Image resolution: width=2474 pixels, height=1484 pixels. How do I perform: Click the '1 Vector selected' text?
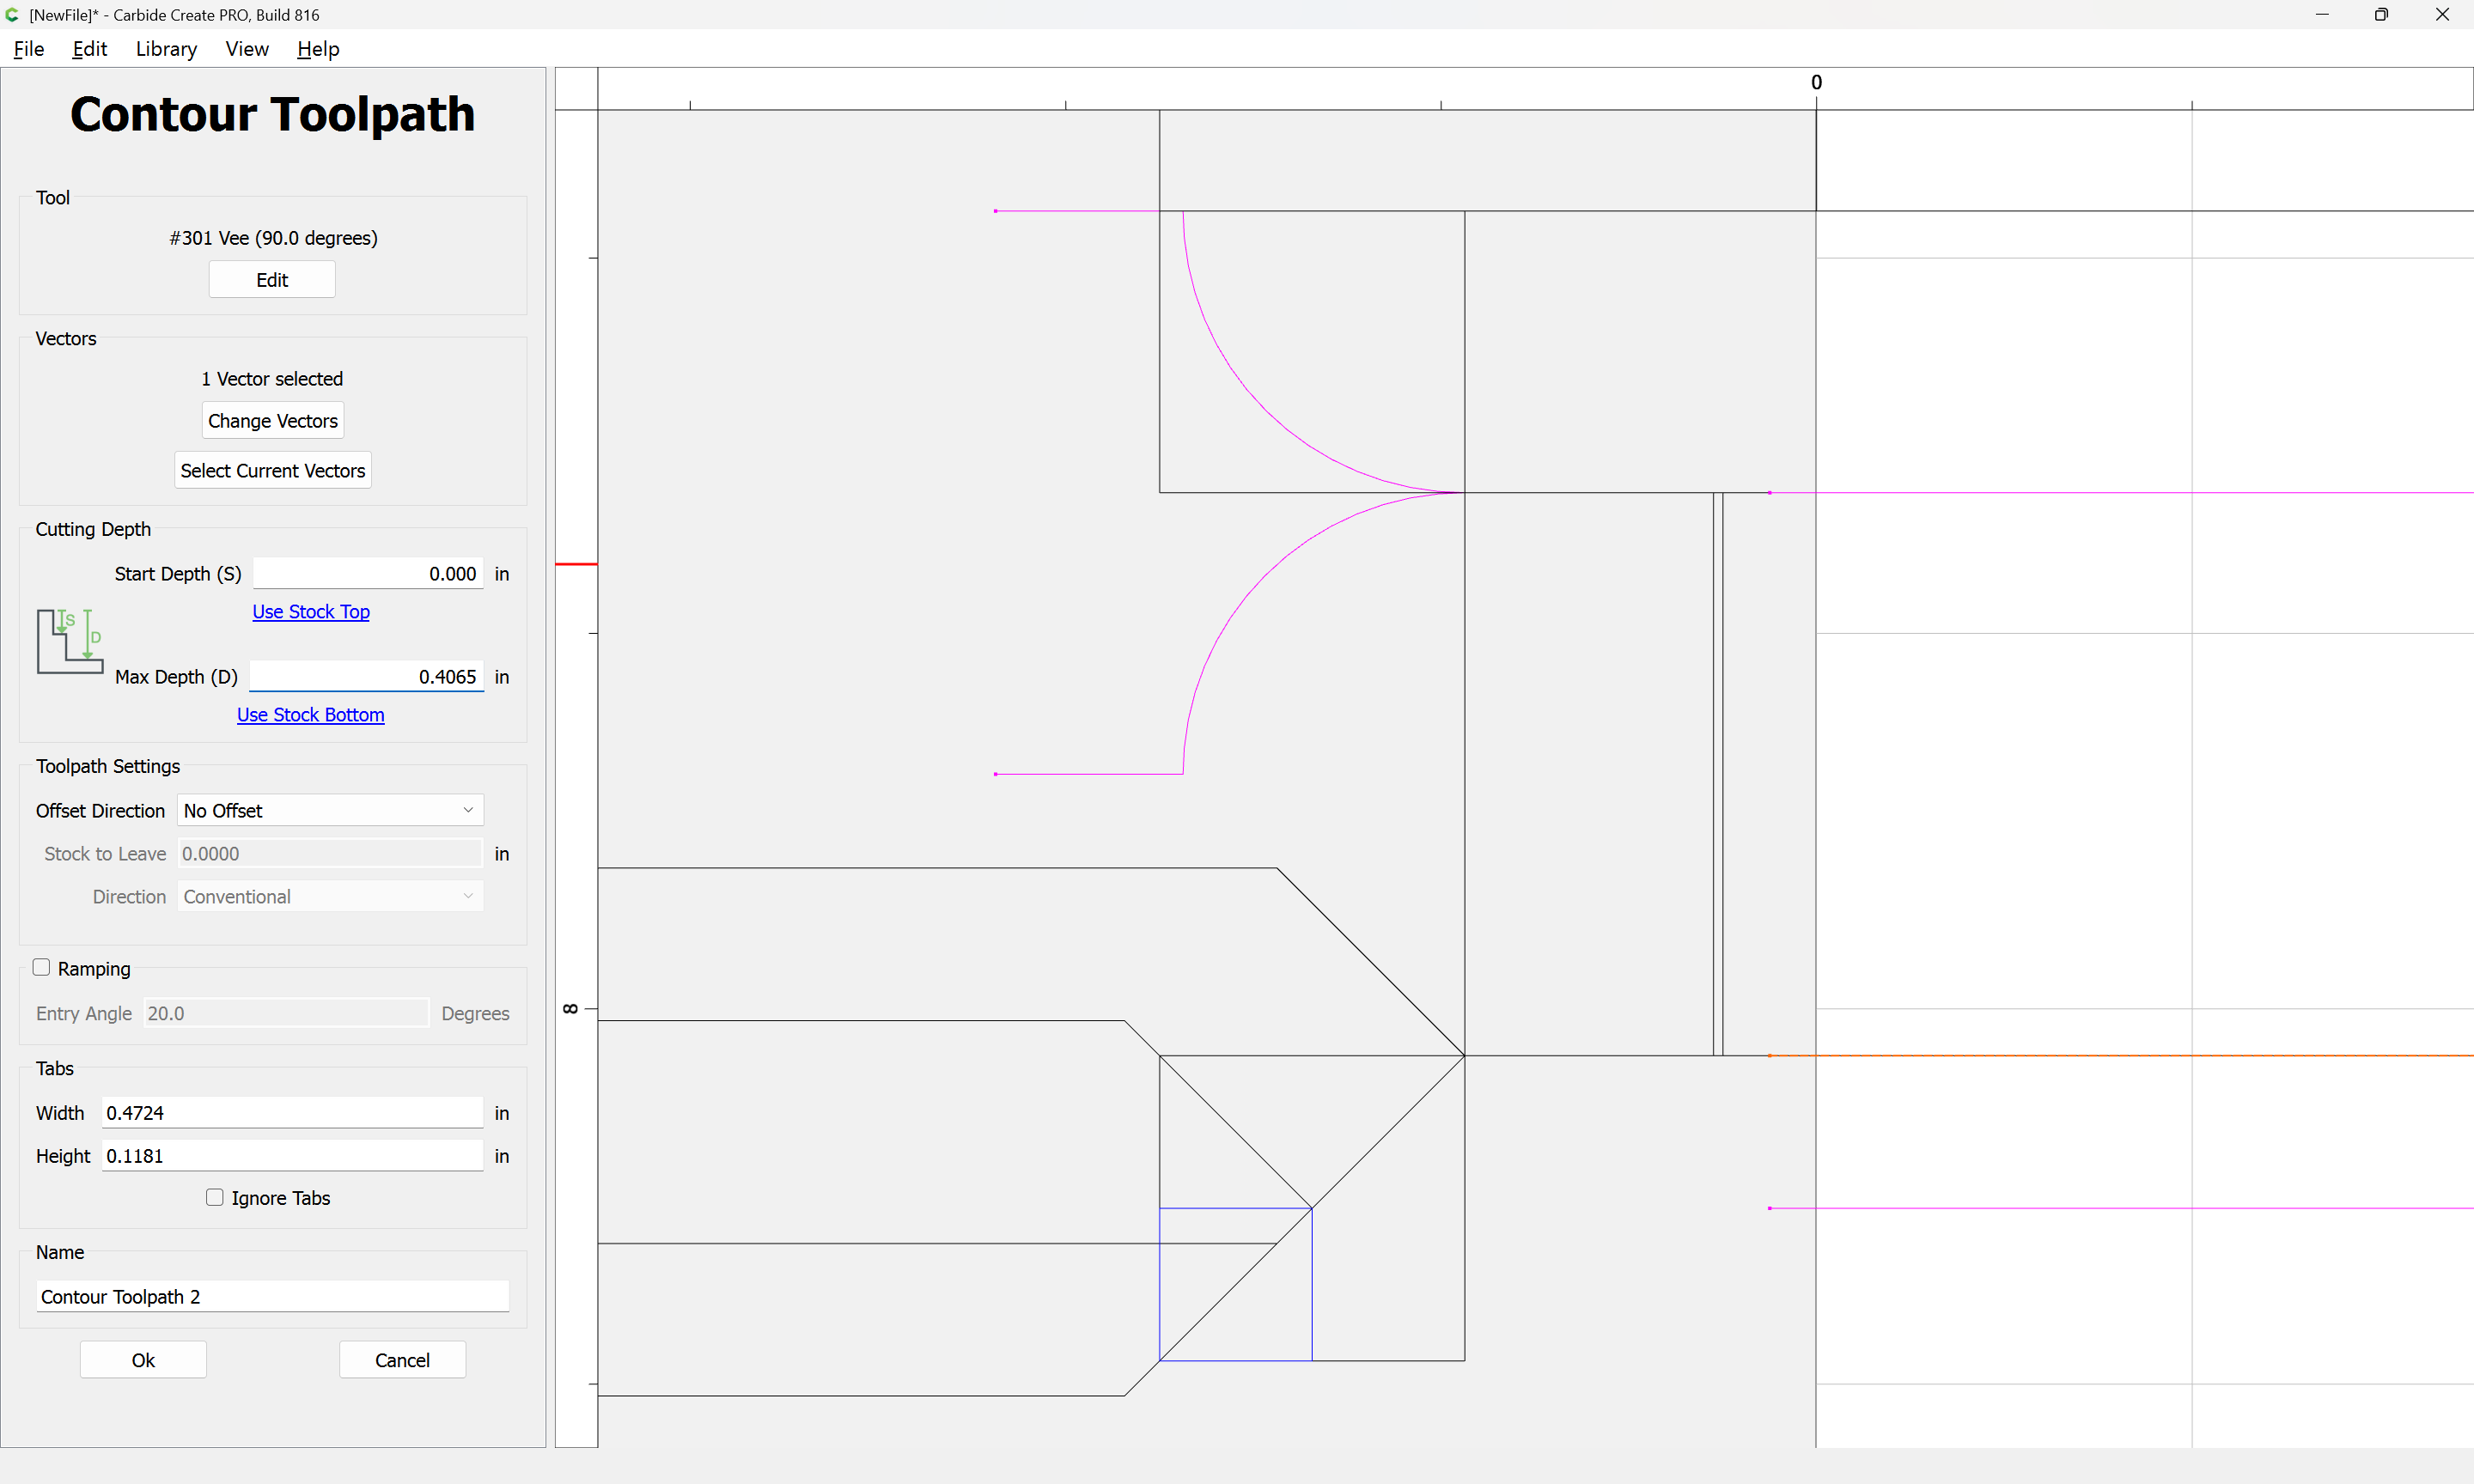(x=272, y=379)
